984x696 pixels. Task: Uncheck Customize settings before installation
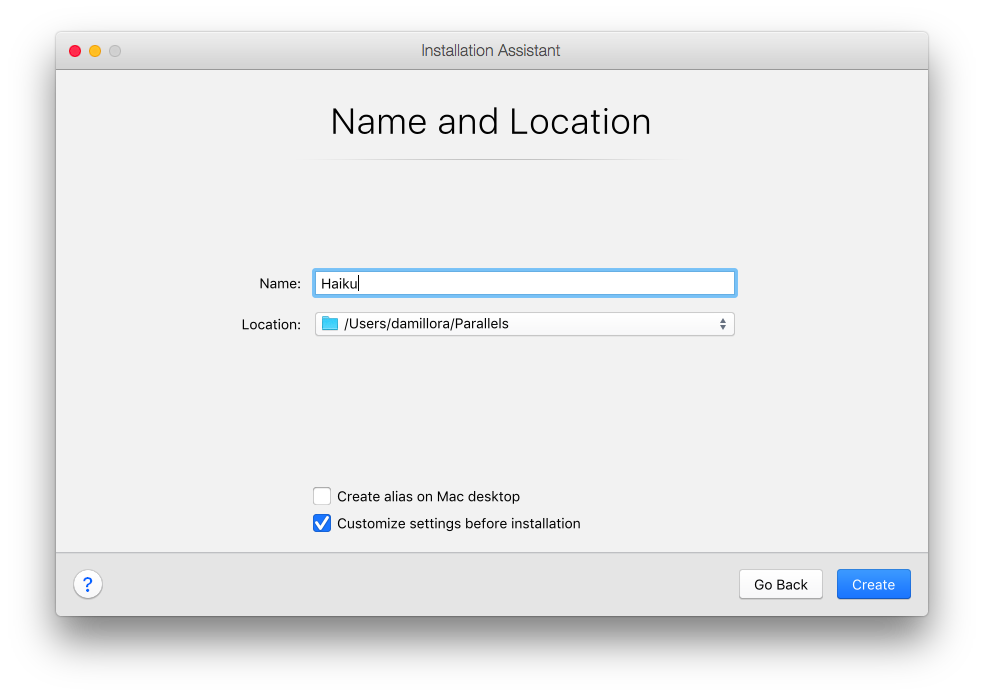click(322, 523)
